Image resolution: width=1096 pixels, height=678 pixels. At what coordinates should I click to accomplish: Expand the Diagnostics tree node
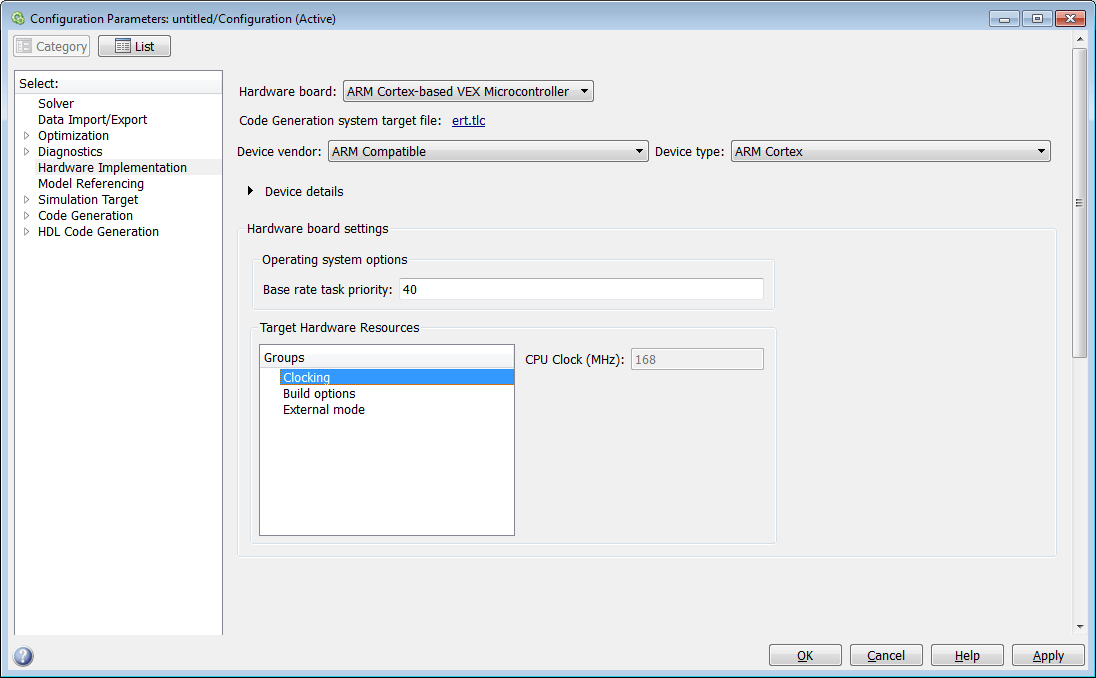tap(27, 151)
